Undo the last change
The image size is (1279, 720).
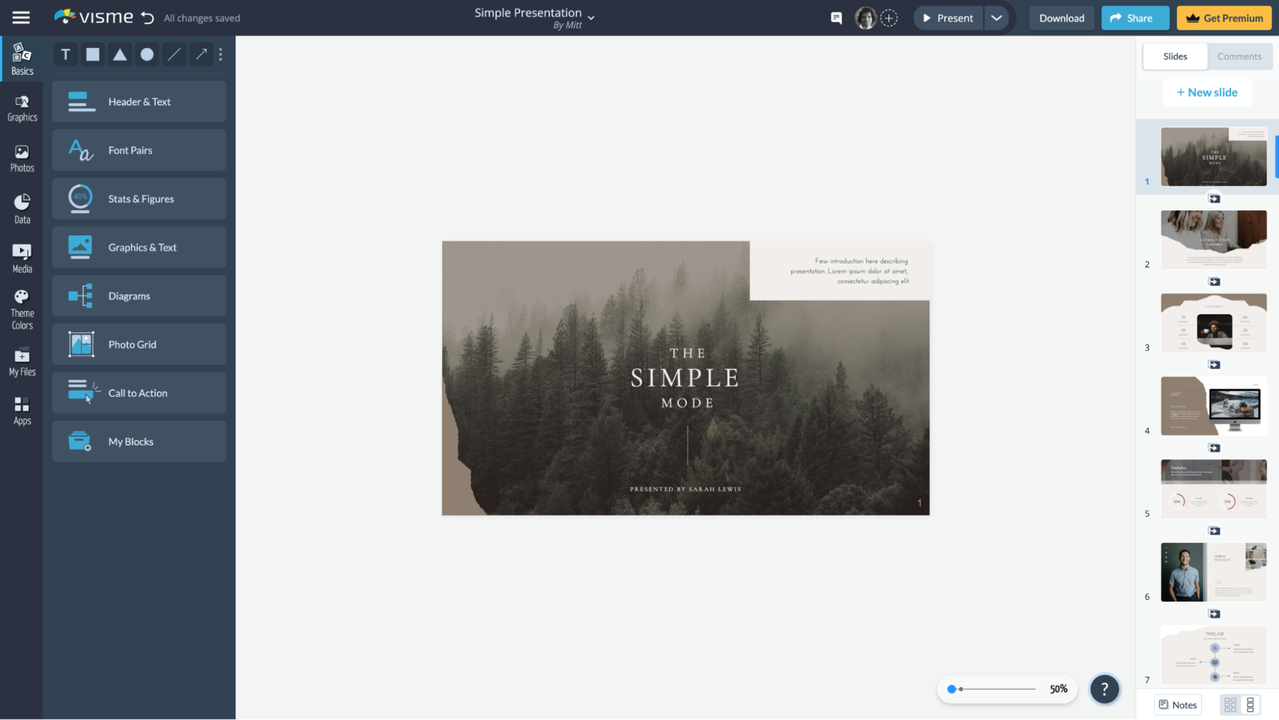[x=147, y=18]
